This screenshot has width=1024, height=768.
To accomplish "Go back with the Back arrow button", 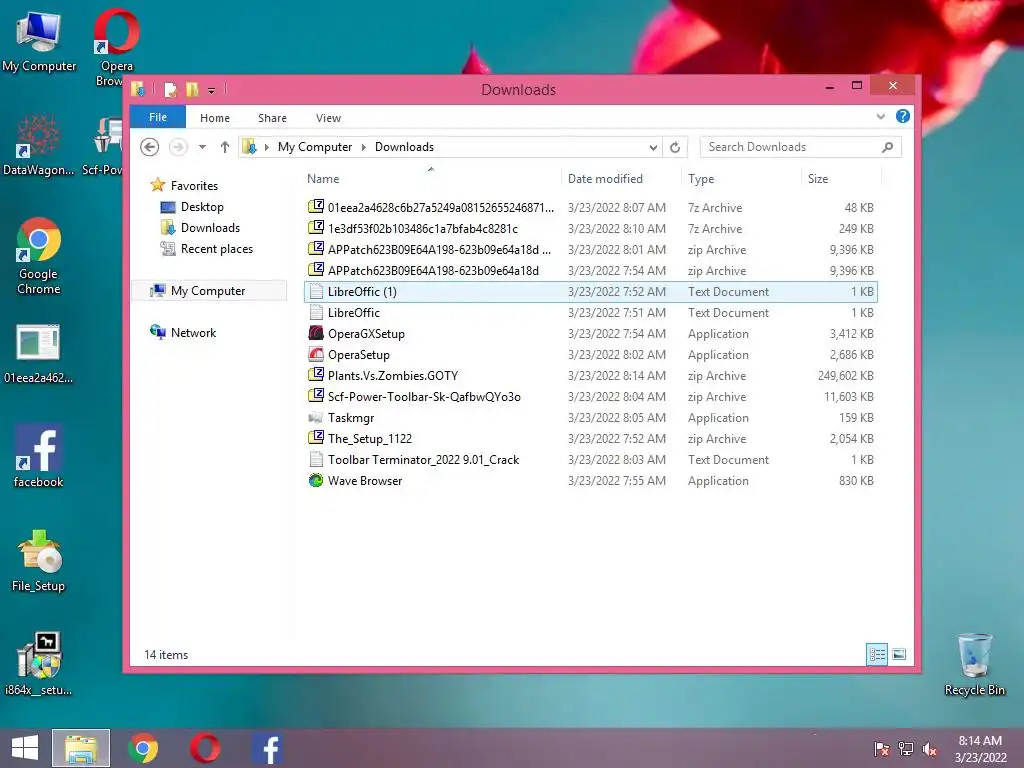I will [150, 147].
